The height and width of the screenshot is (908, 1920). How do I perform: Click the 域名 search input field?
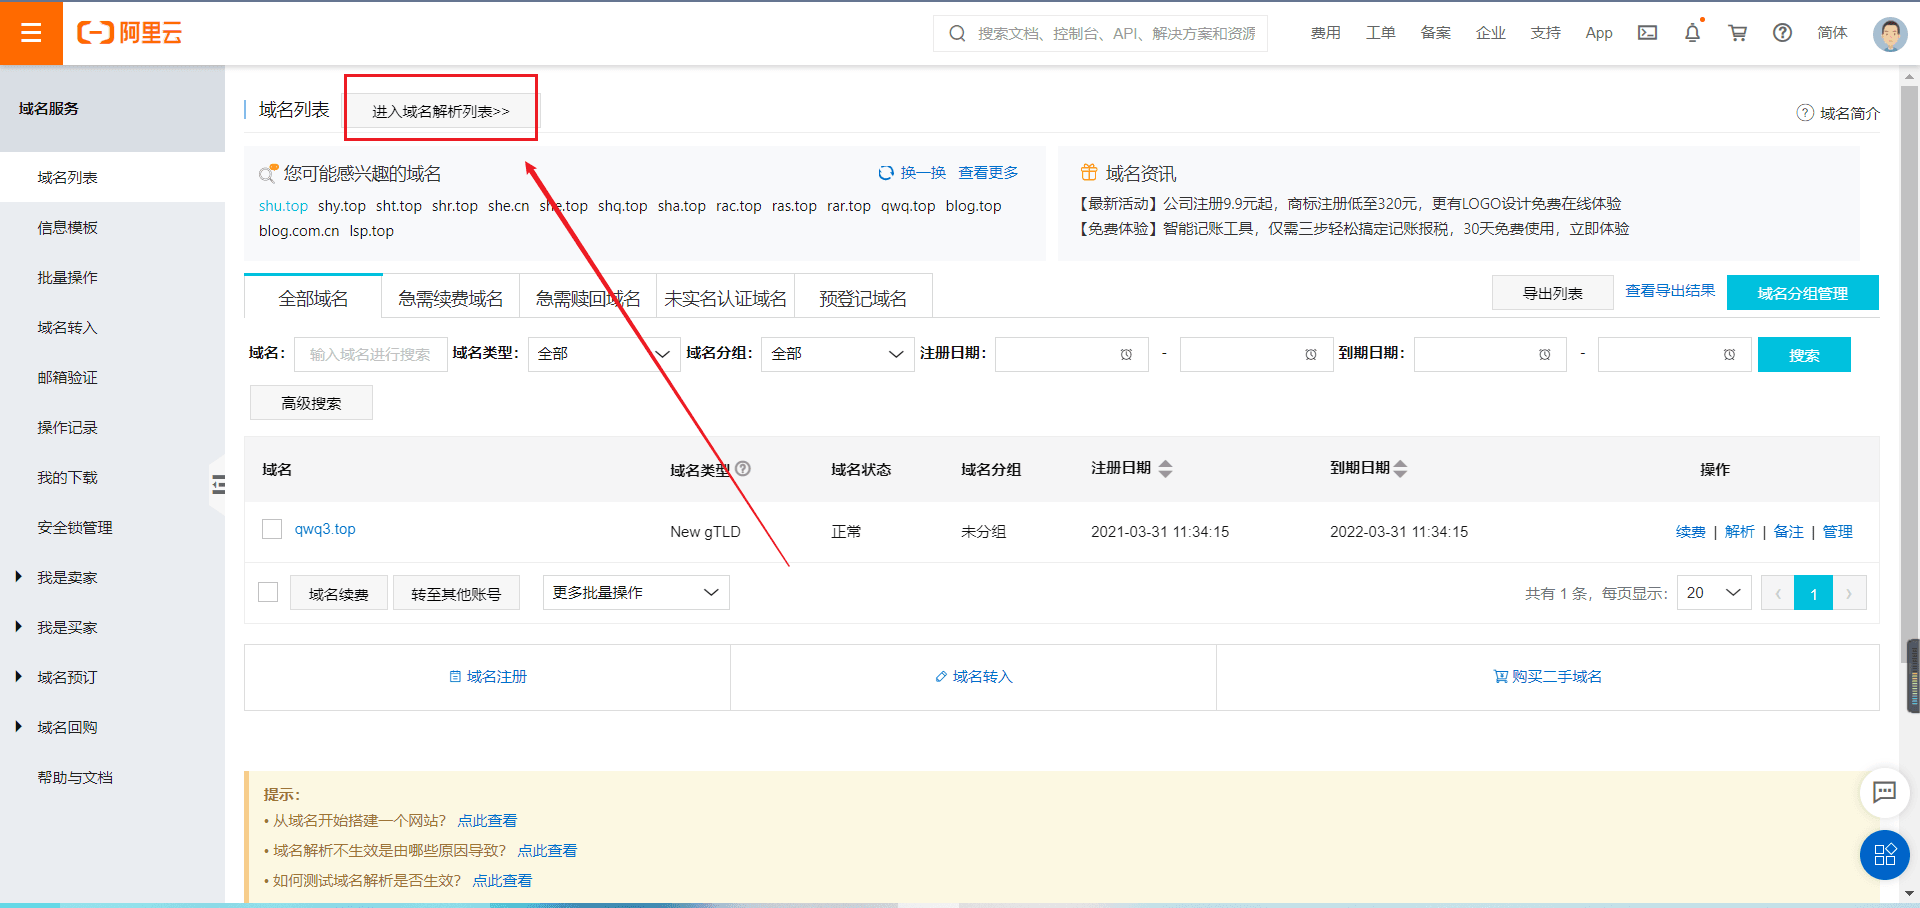(x=370, y=354)
